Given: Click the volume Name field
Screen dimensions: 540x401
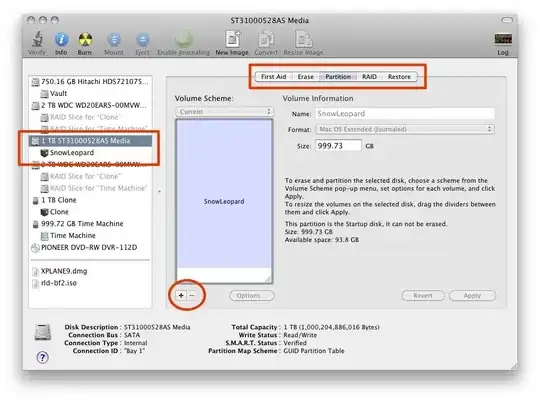Looking at the screenshot, I should (405, 113).
